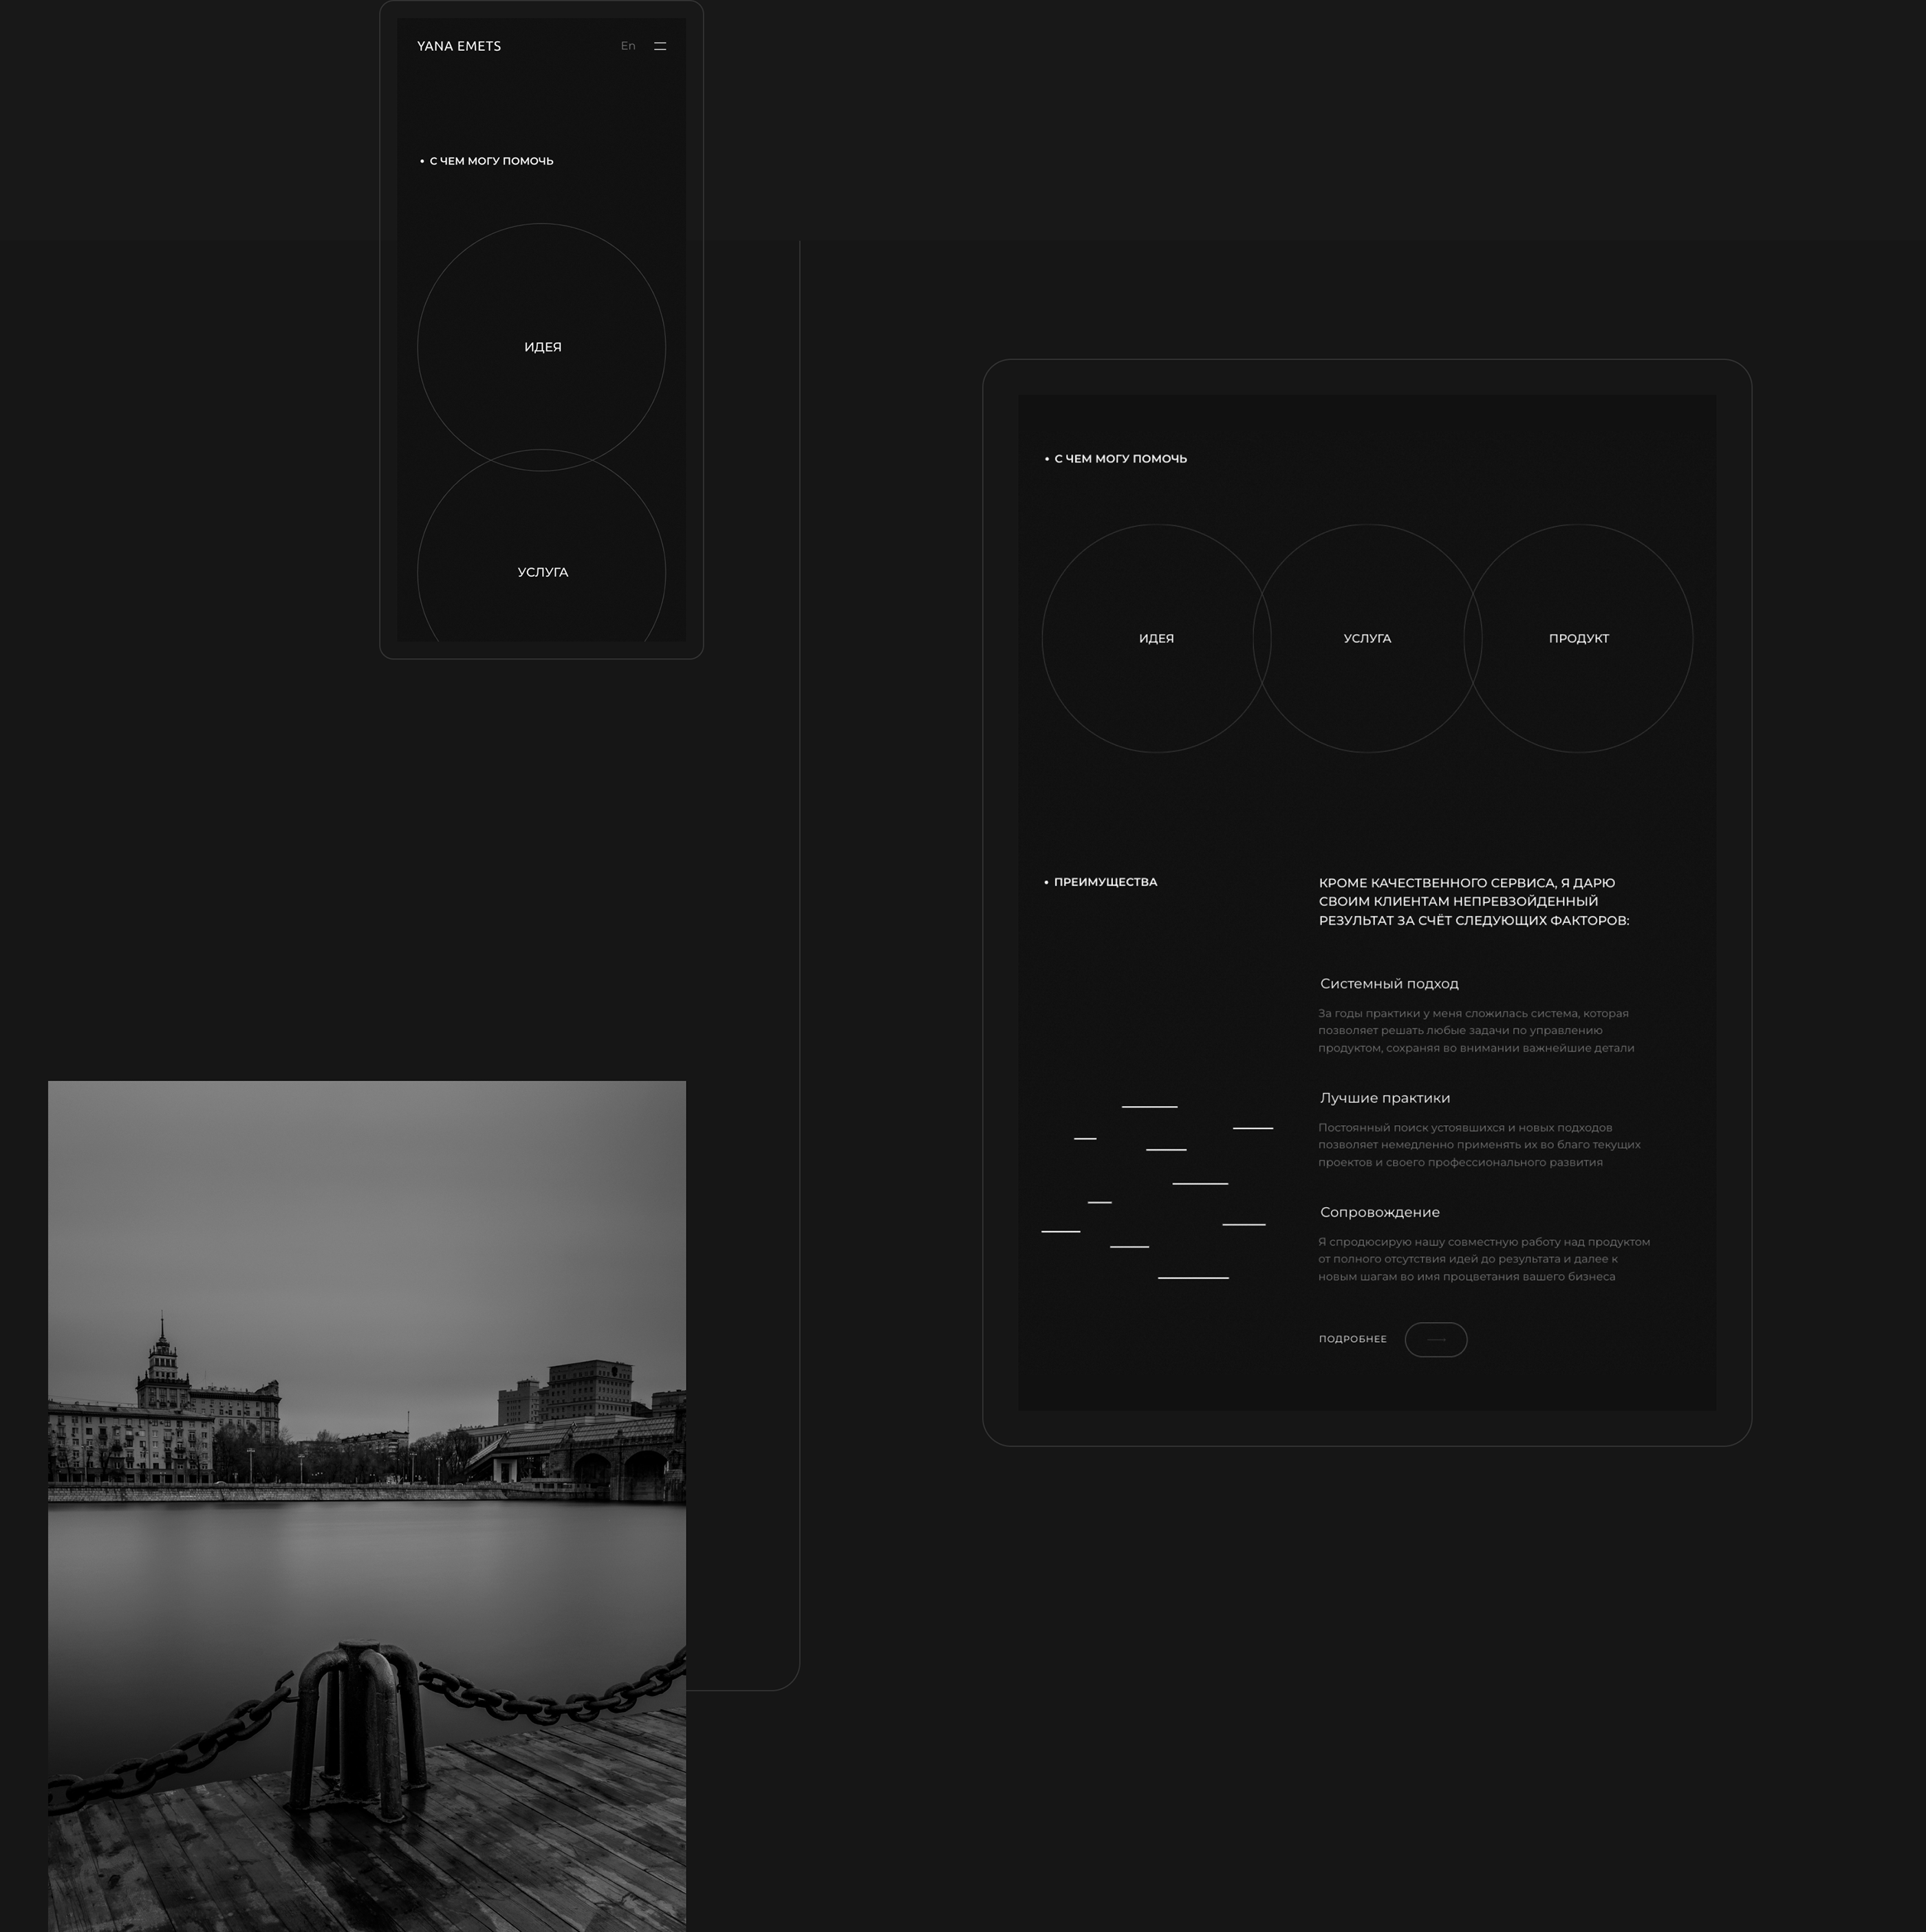Select the УСЛУГА circle in phone mockup
This screenshot has width=1926, height=1932.
point(542,572)
